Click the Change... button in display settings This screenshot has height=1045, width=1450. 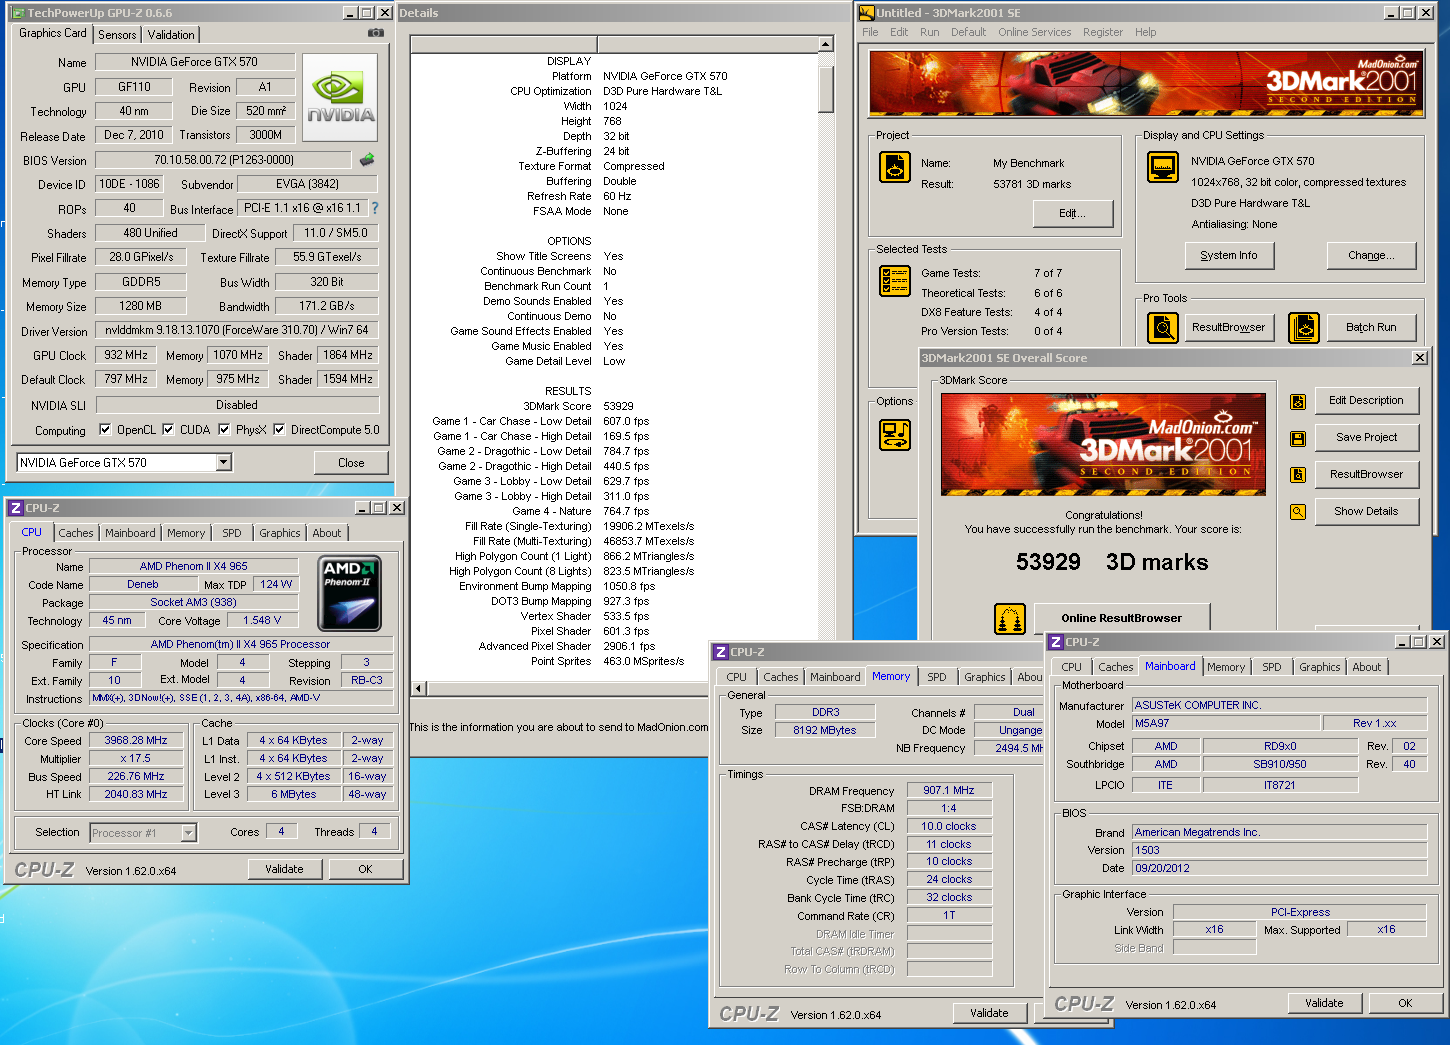tap(1371, 256)
